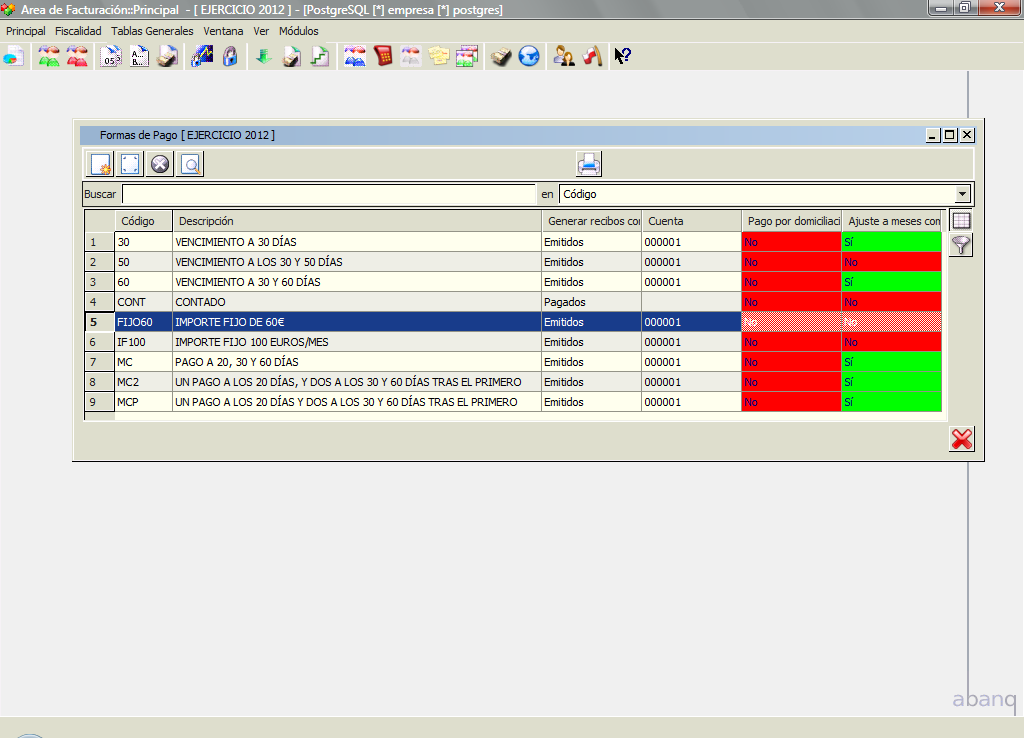The width and height of the screenshot is (1024, 738).
Task: Click the green staircase document icon
Action: click(320, 56)
